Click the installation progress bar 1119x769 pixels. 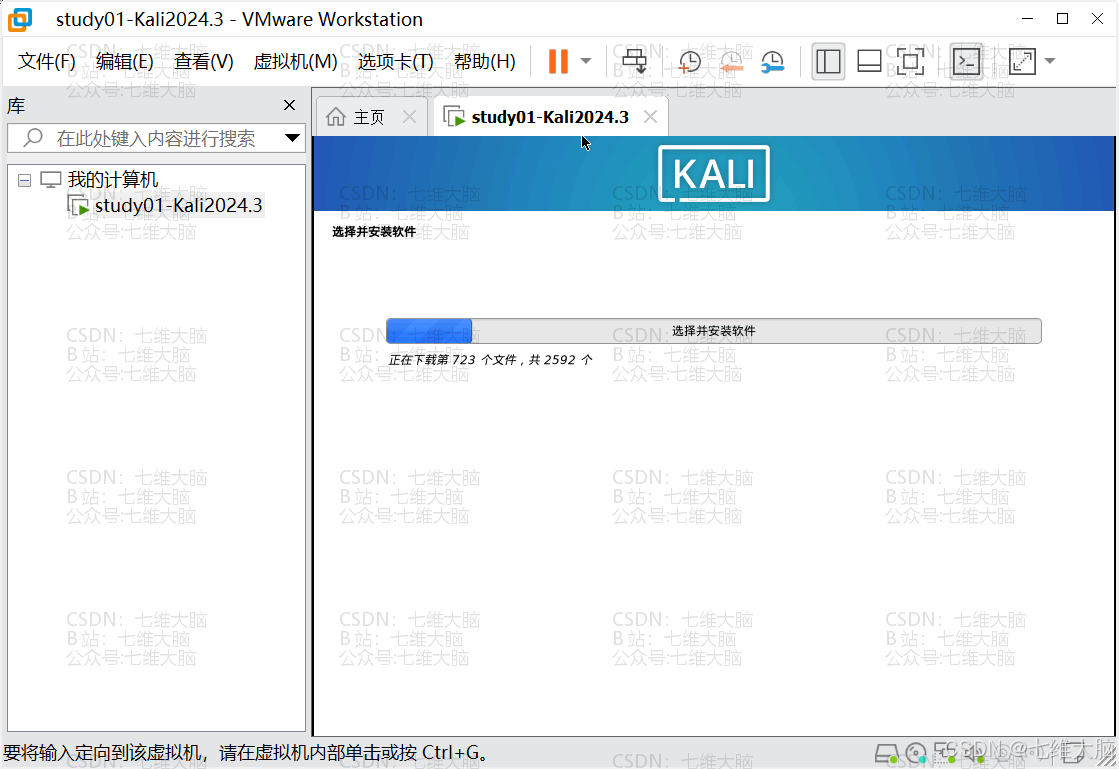pos(714,331)
